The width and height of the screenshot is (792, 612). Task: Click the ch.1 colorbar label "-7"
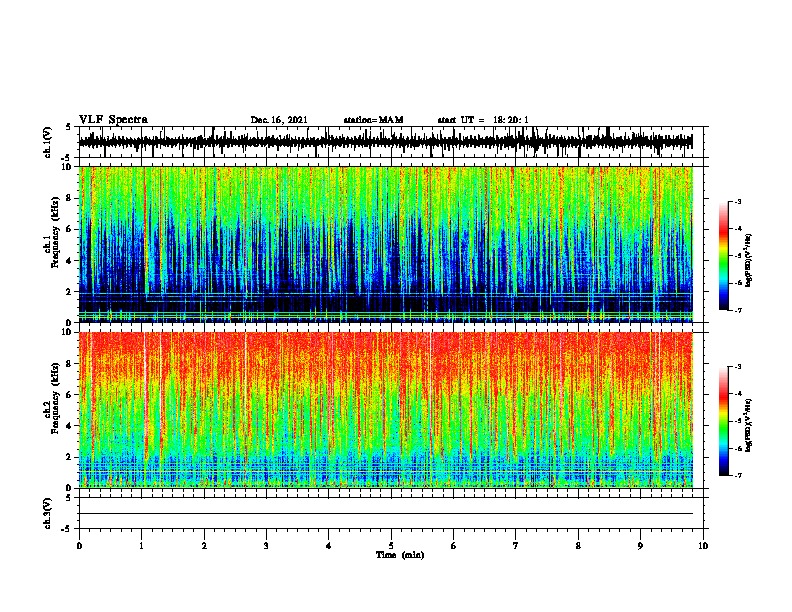(x=737, y=310)
